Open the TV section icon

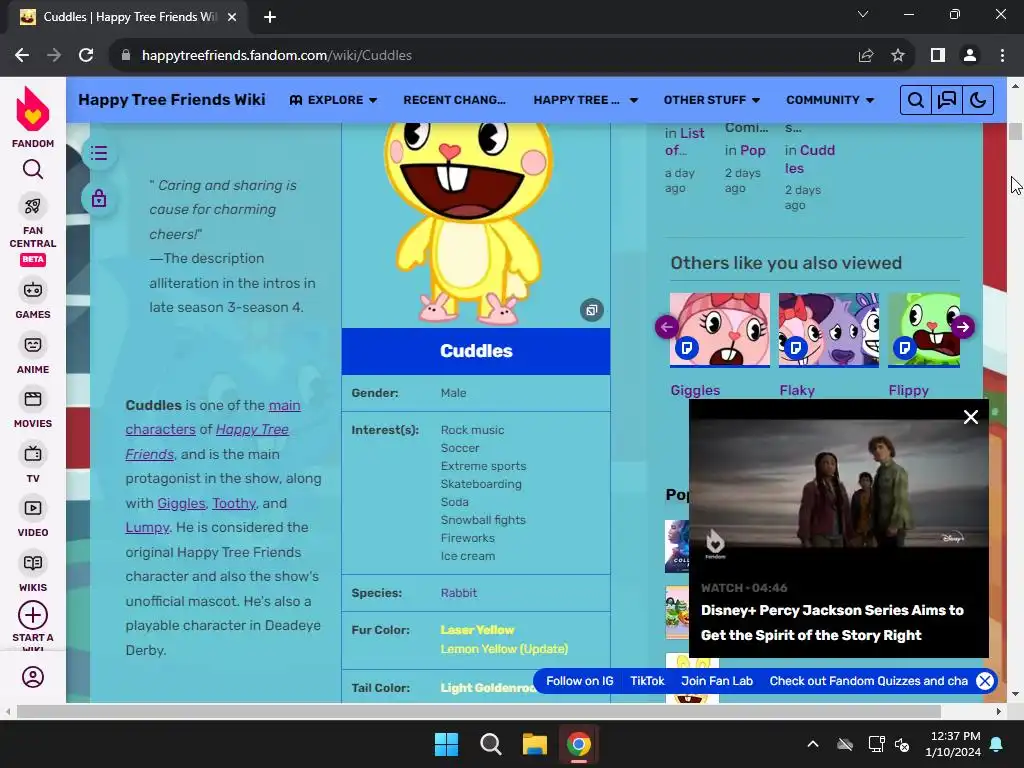[33, 454]
